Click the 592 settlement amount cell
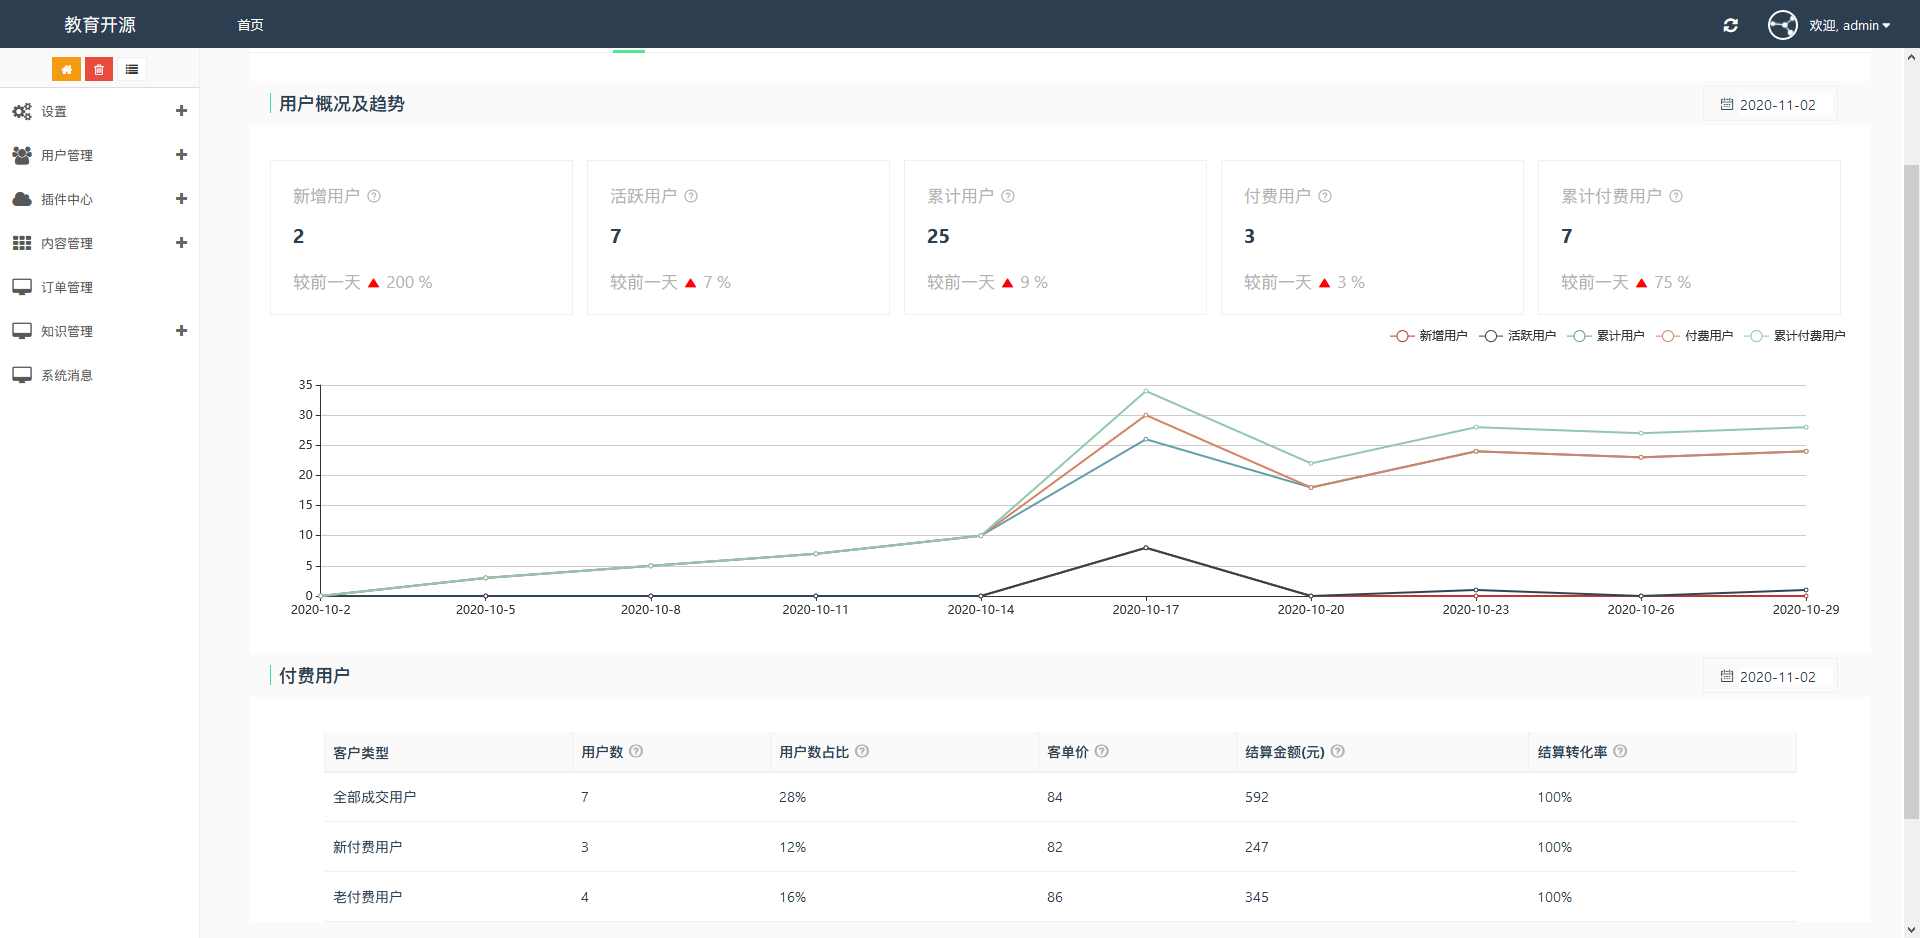 [x=1256, y=797]
